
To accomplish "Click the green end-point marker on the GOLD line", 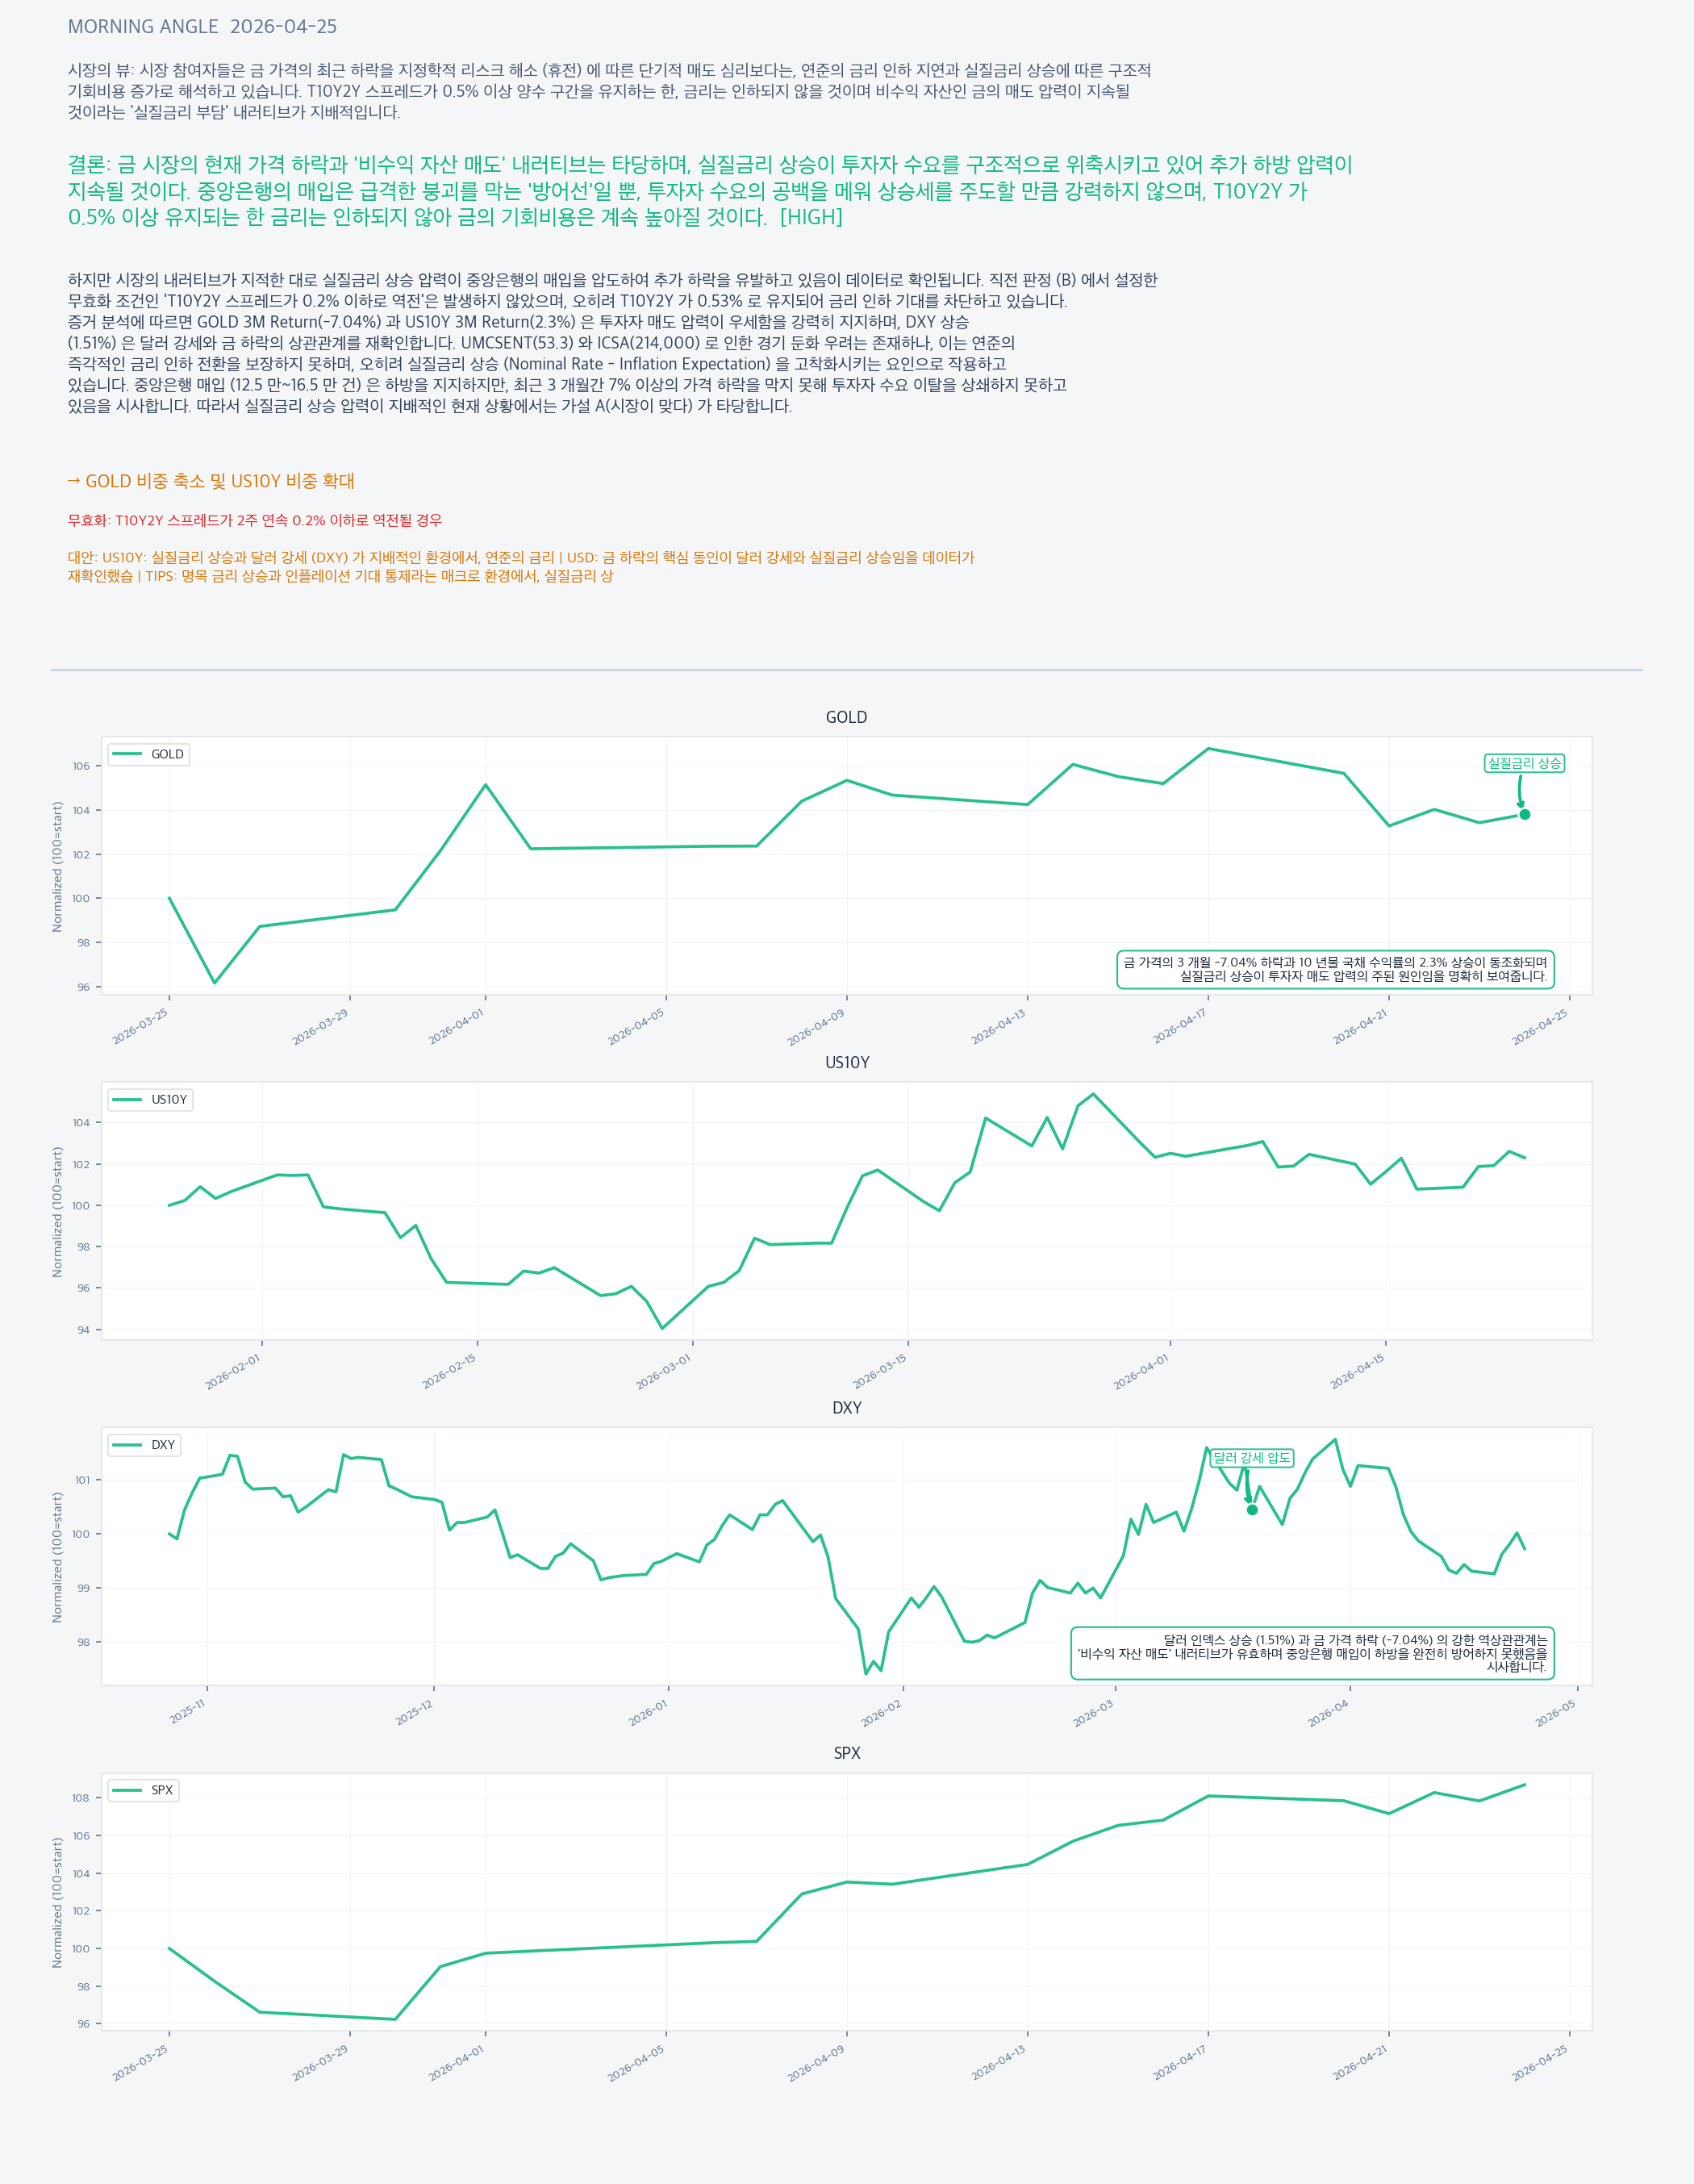I will coord(1524,814).
